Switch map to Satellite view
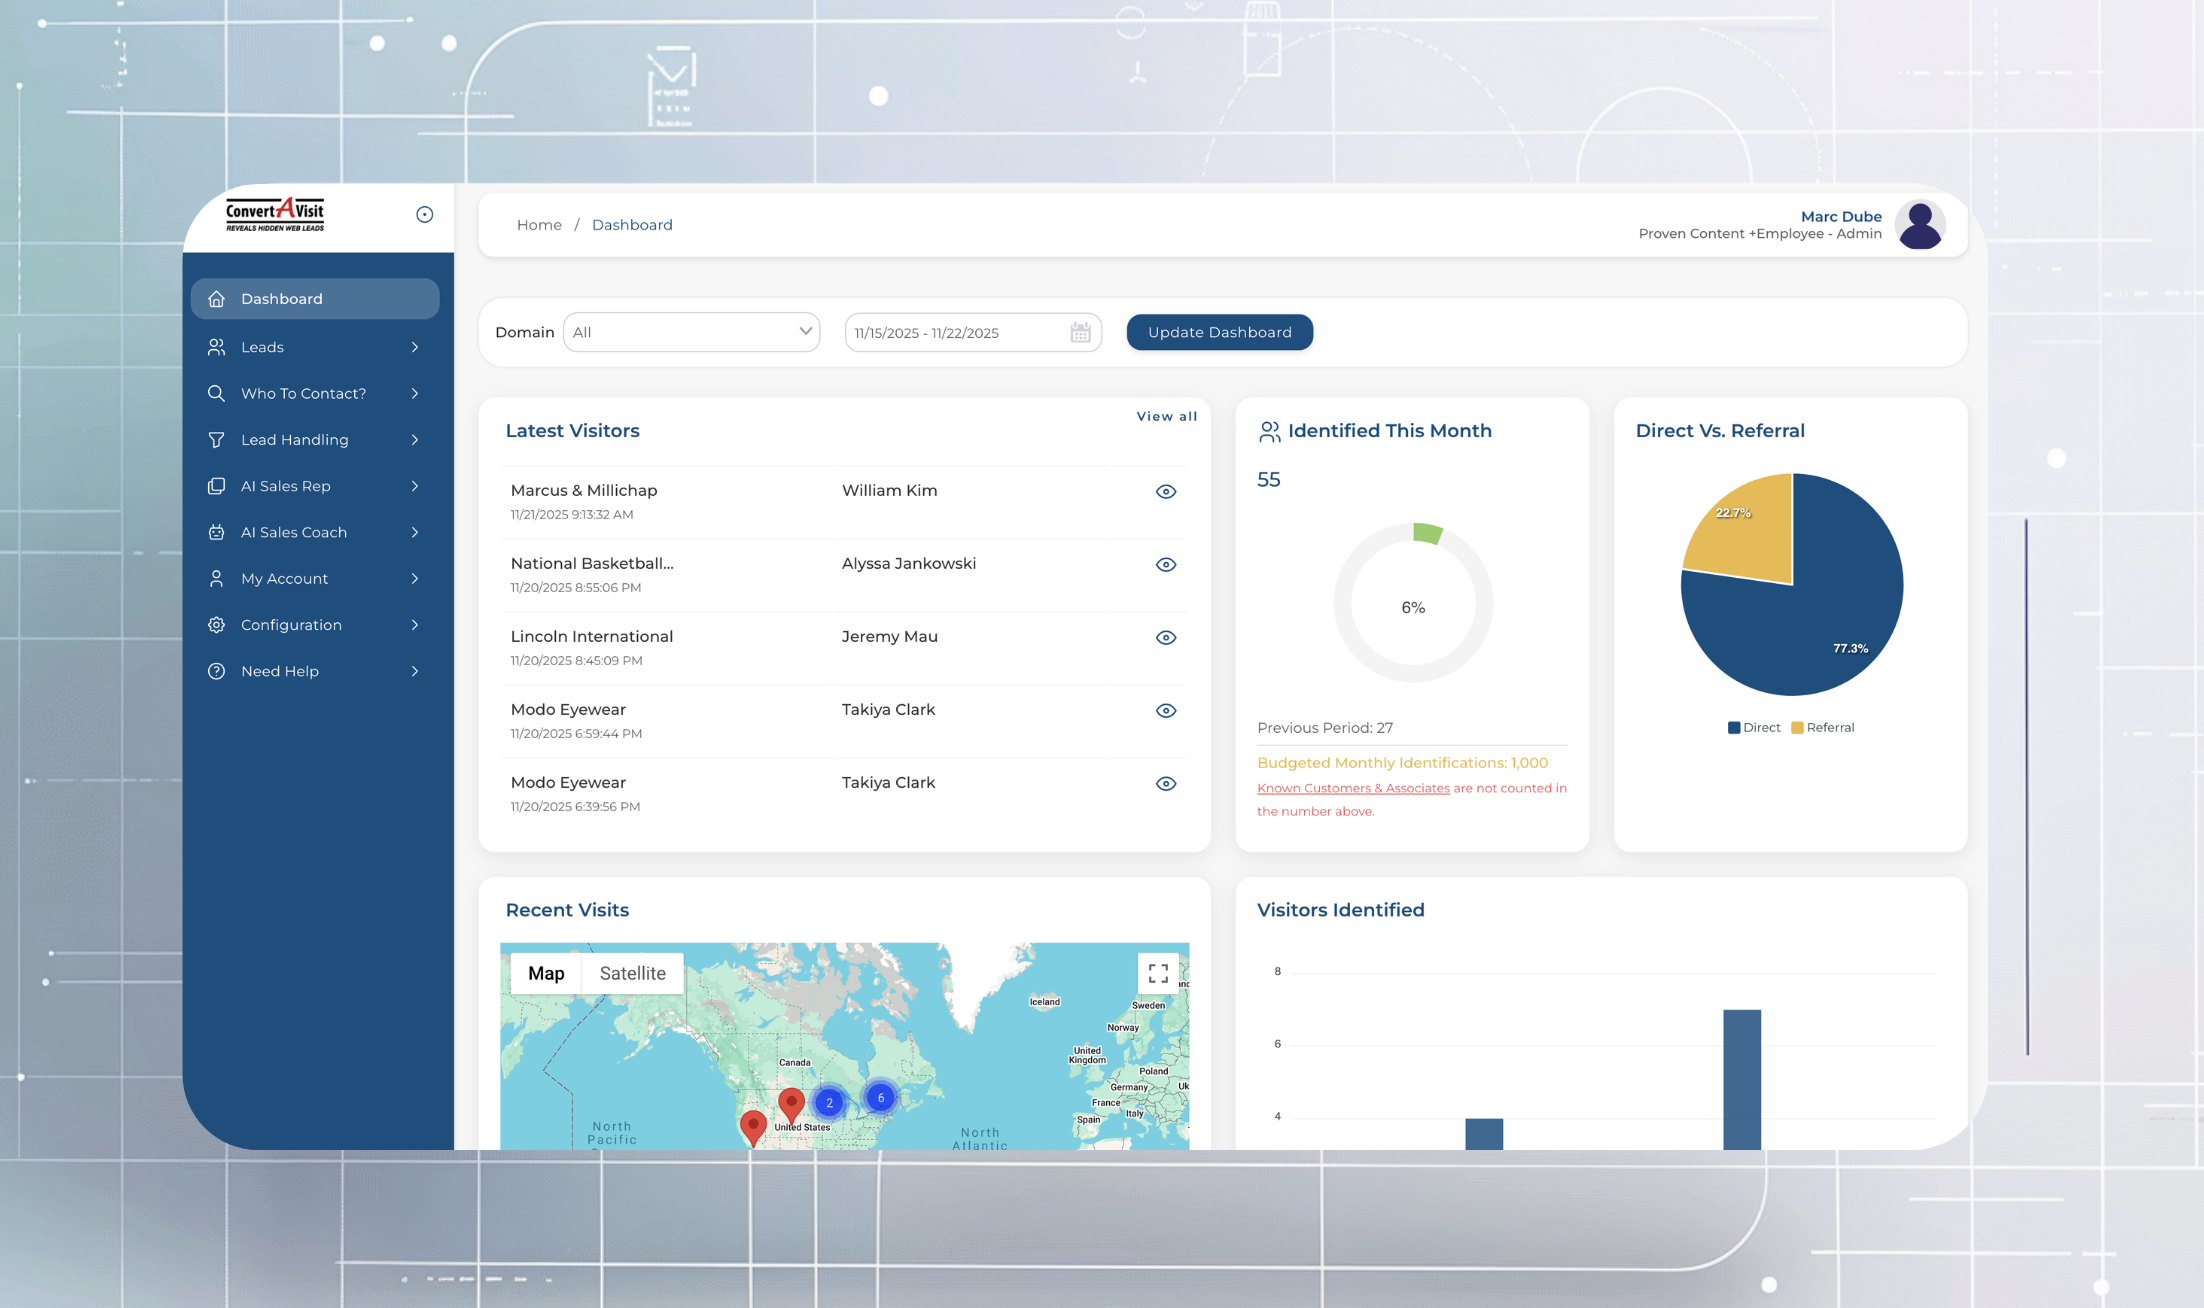 (632, 974)
